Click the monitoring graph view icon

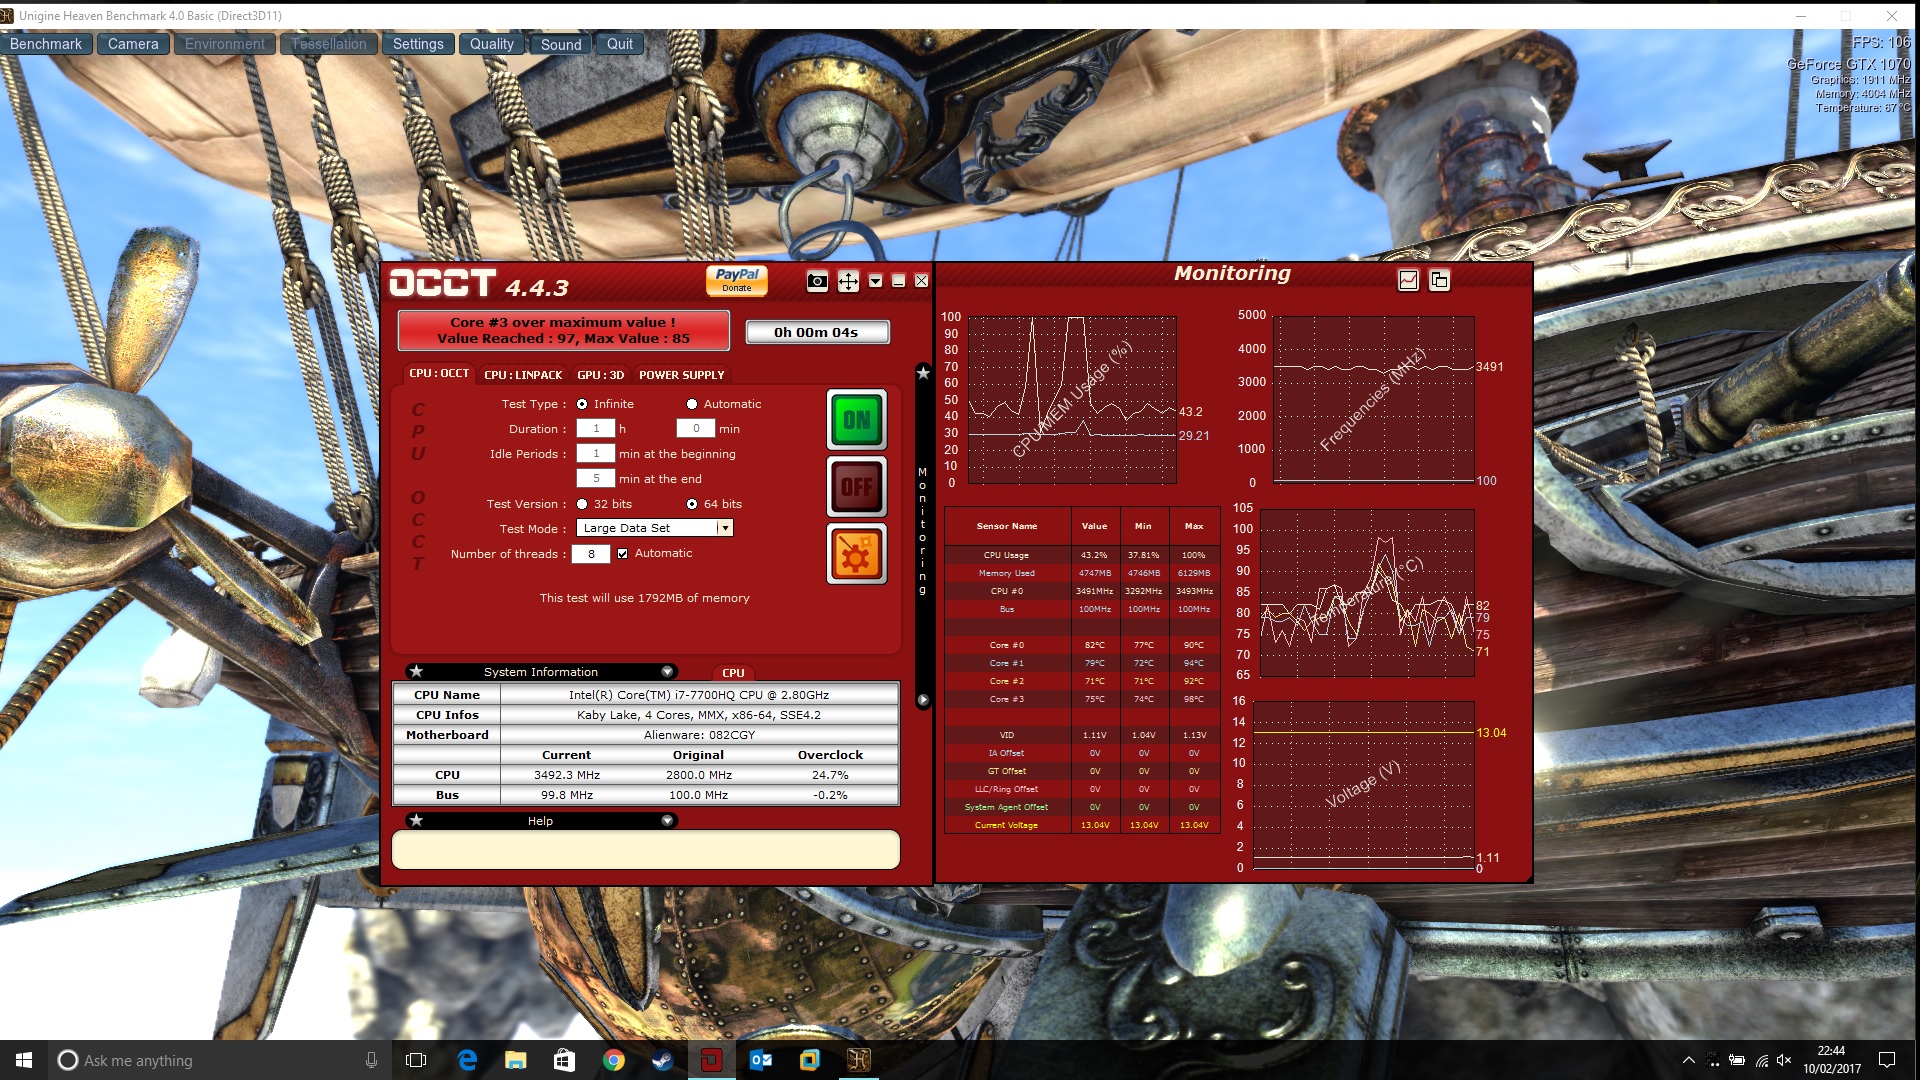pos(1408,281)
